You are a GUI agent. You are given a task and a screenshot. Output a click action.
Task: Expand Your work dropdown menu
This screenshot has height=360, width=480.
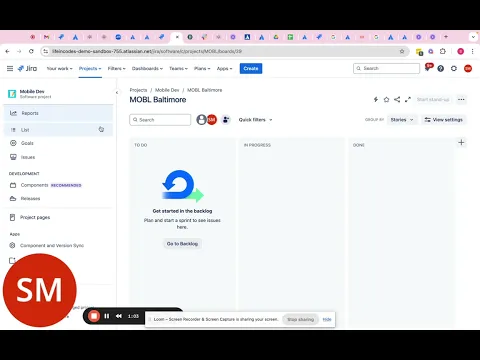[x=59, y=68]
